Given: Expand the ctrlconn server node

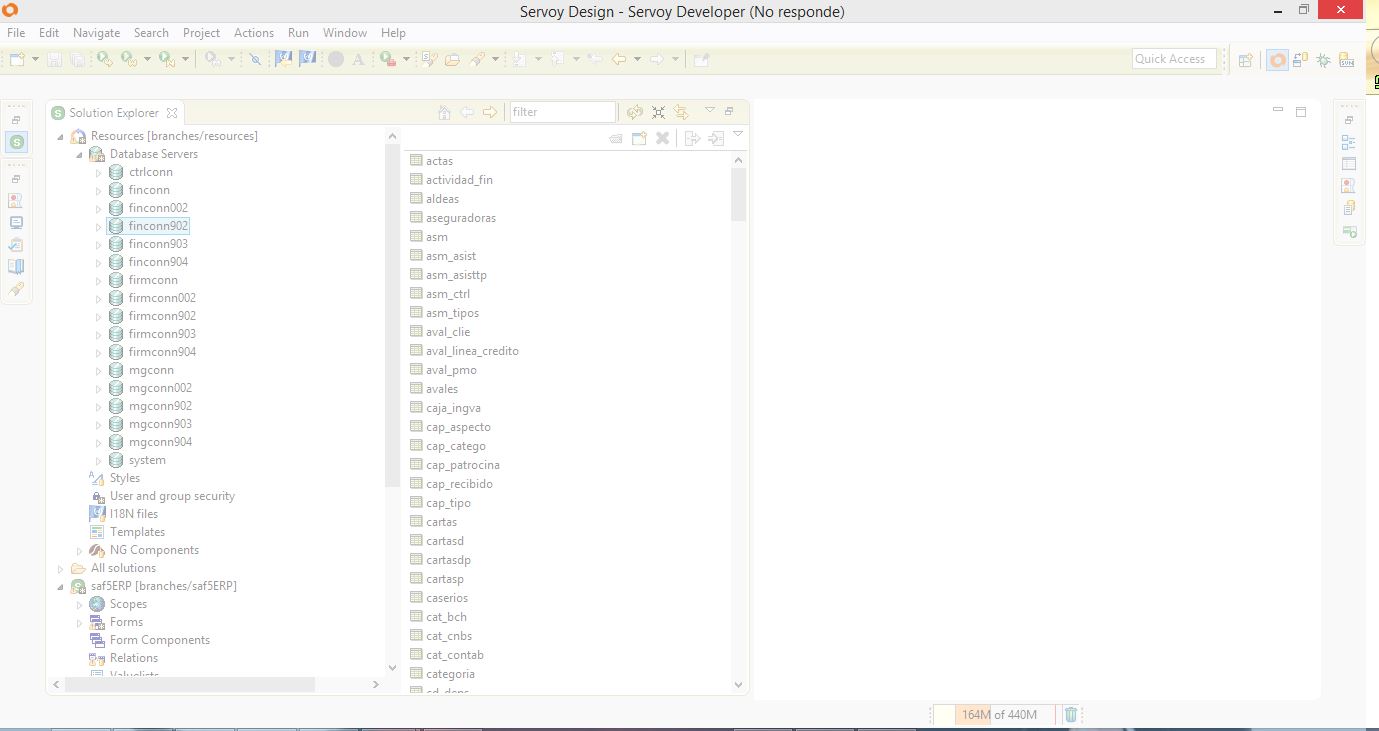Looking at the screenshot, I should tap(98, 173).
